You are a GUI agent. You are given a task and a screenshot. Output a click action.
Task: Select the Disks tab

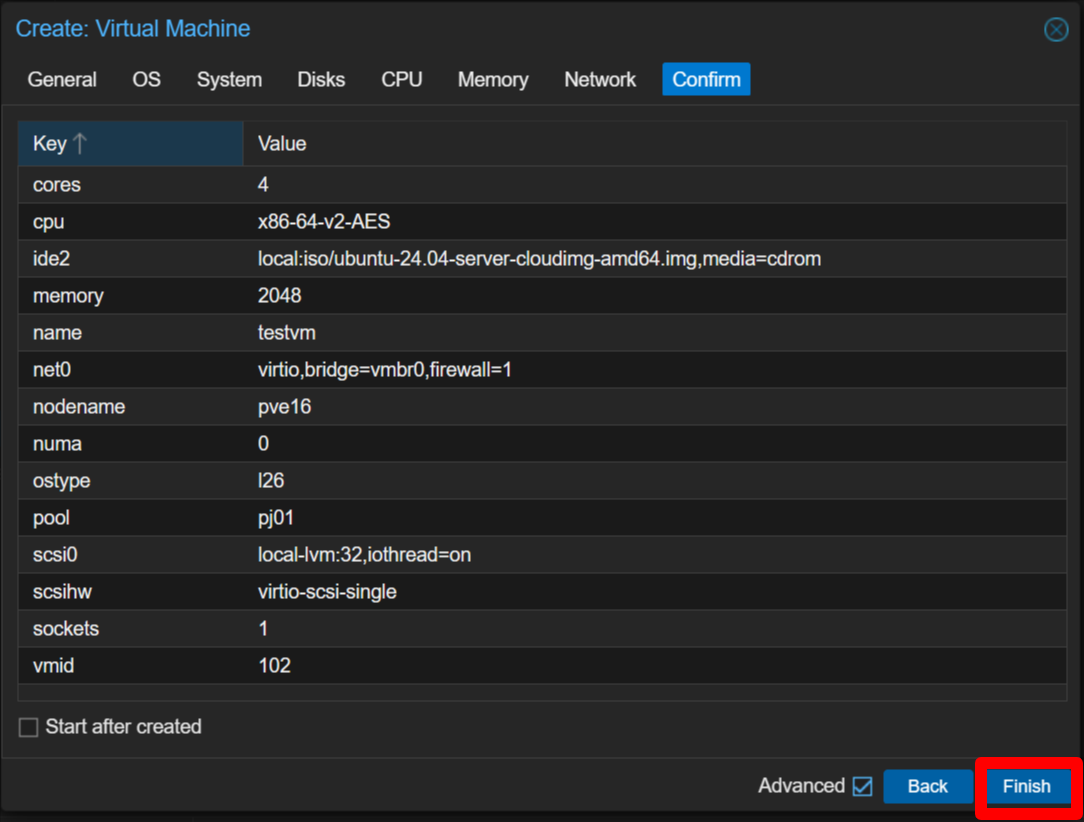click(x=321, y=80)
